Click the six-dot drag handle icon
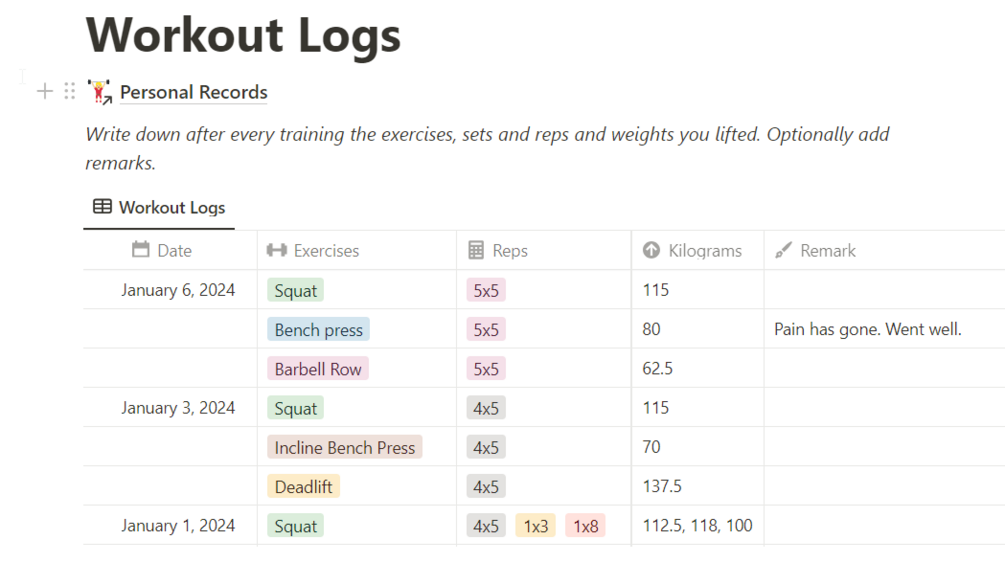Screen dimensions: 1005x562 pos(69,92)
